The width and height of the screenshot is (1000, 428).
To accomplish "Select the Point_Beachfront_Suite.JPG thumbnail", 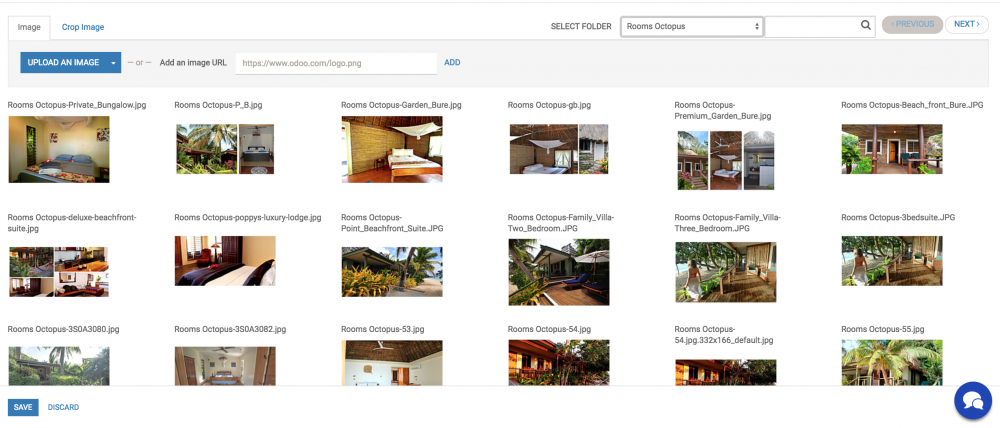I will pyautogui.click(x=392, y=272).
